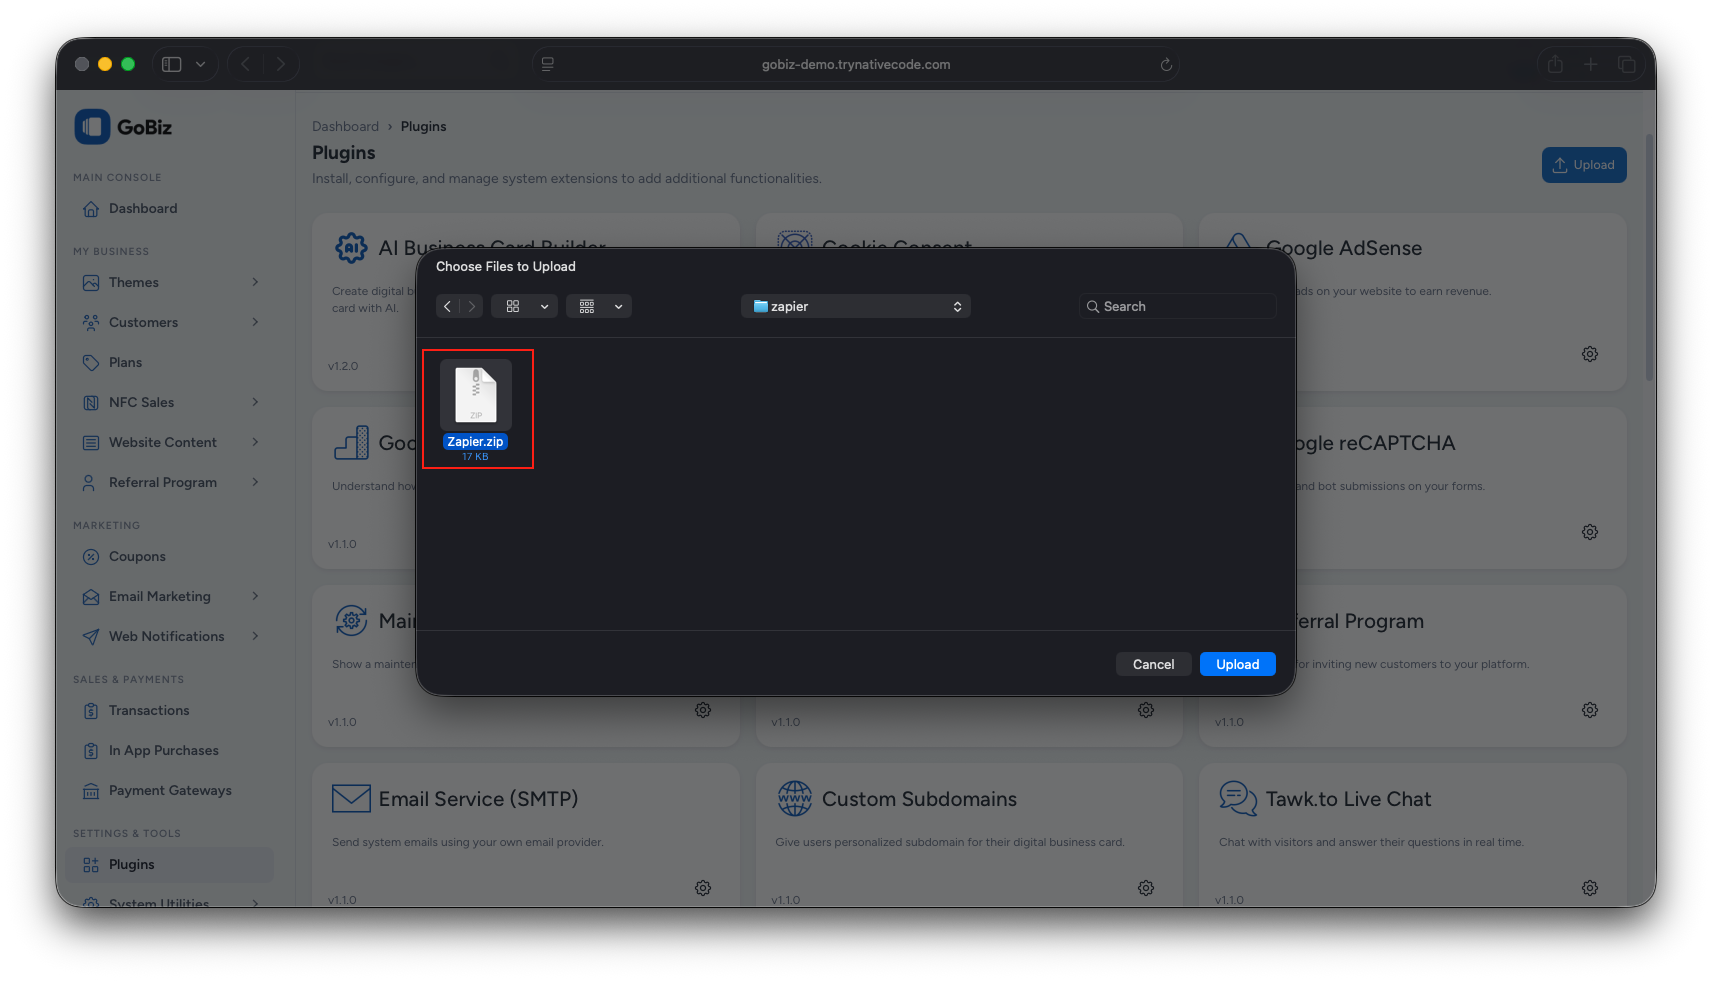The image size is (1712, 981).
Task: Go back in file dialog navigation
Action: point(447,306)
